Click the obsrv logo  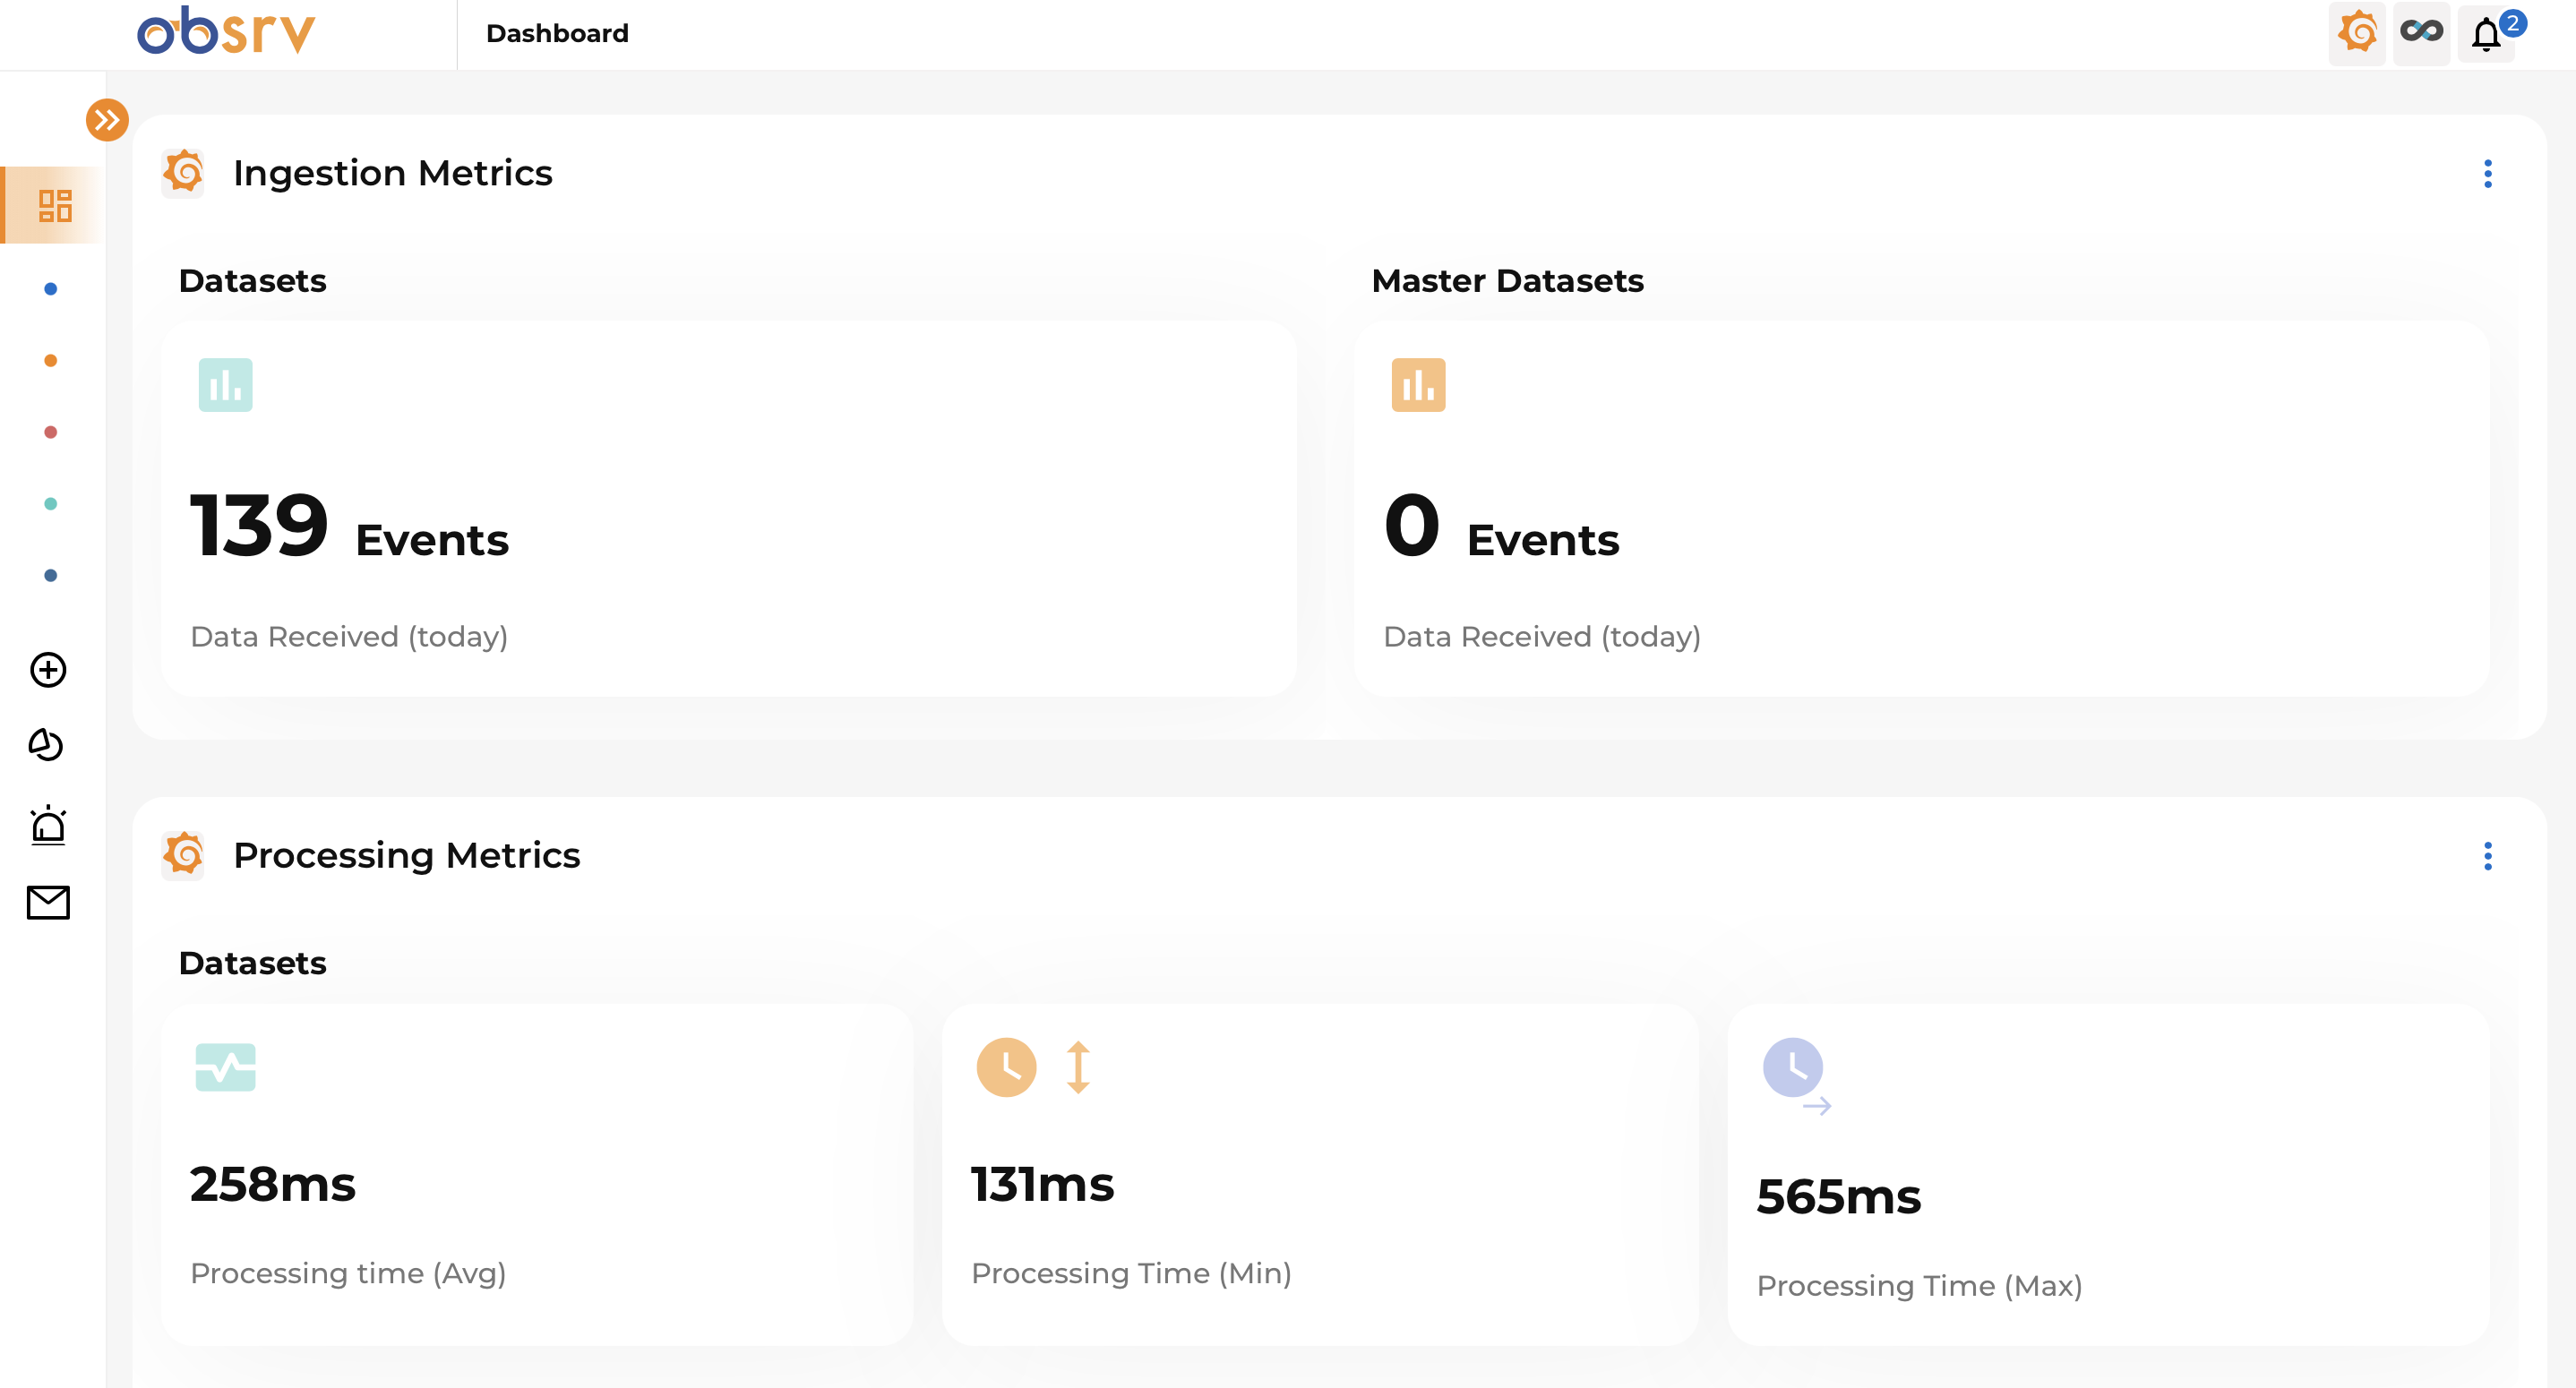click(x=226, y=32)
